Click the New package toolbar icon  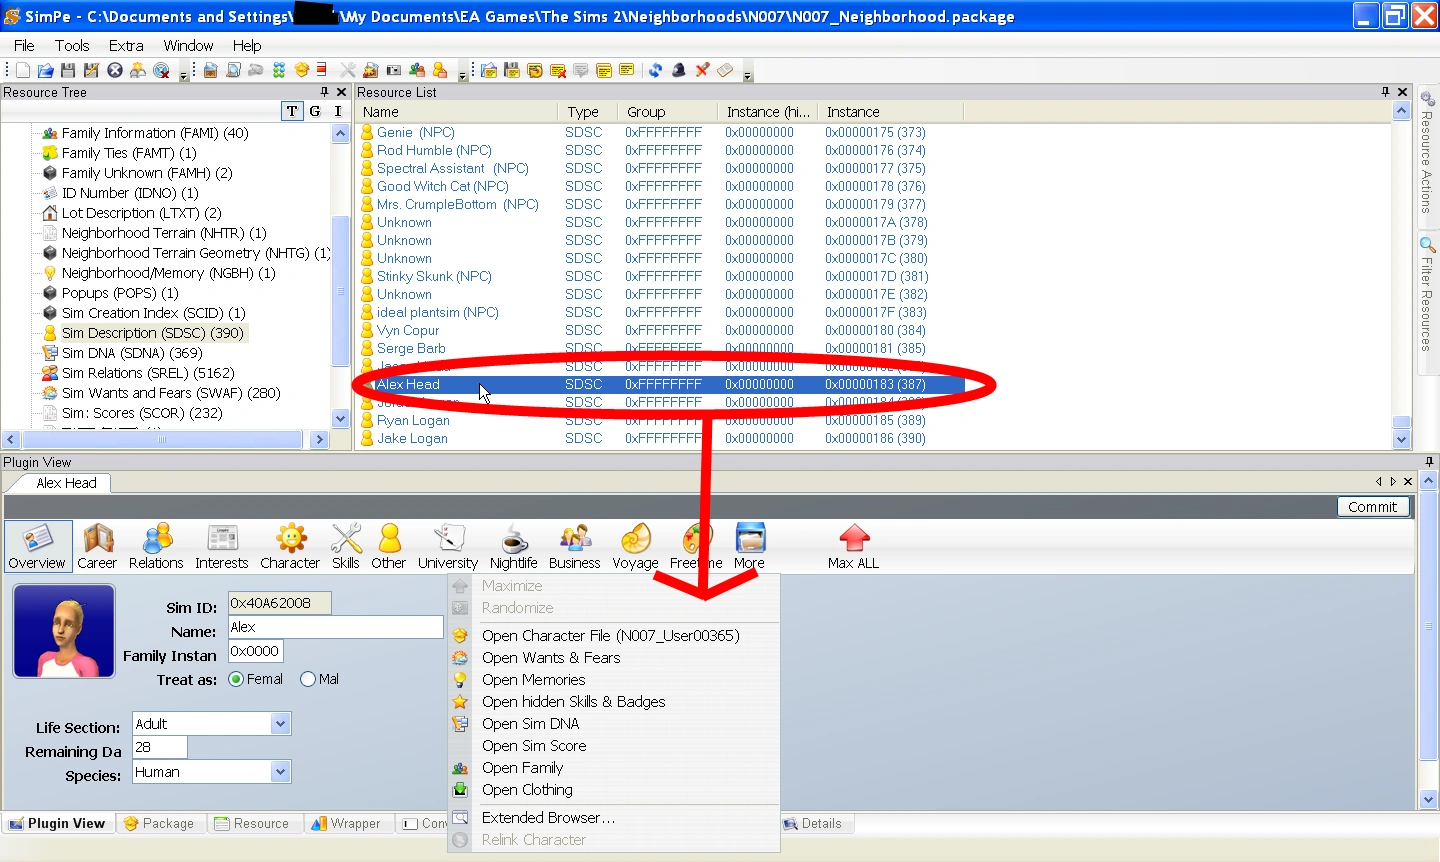click(23, 70)
